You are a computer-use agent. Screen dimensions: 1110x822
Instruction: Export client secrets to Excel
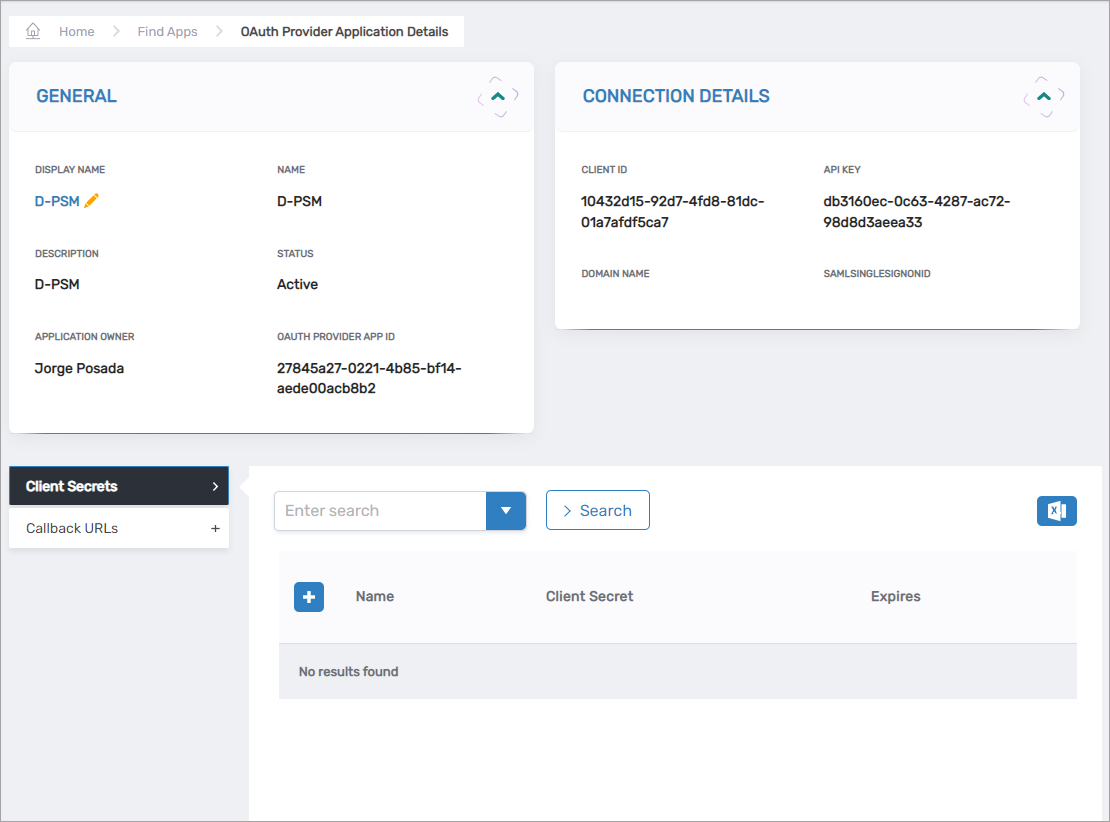pos(1056,511)
